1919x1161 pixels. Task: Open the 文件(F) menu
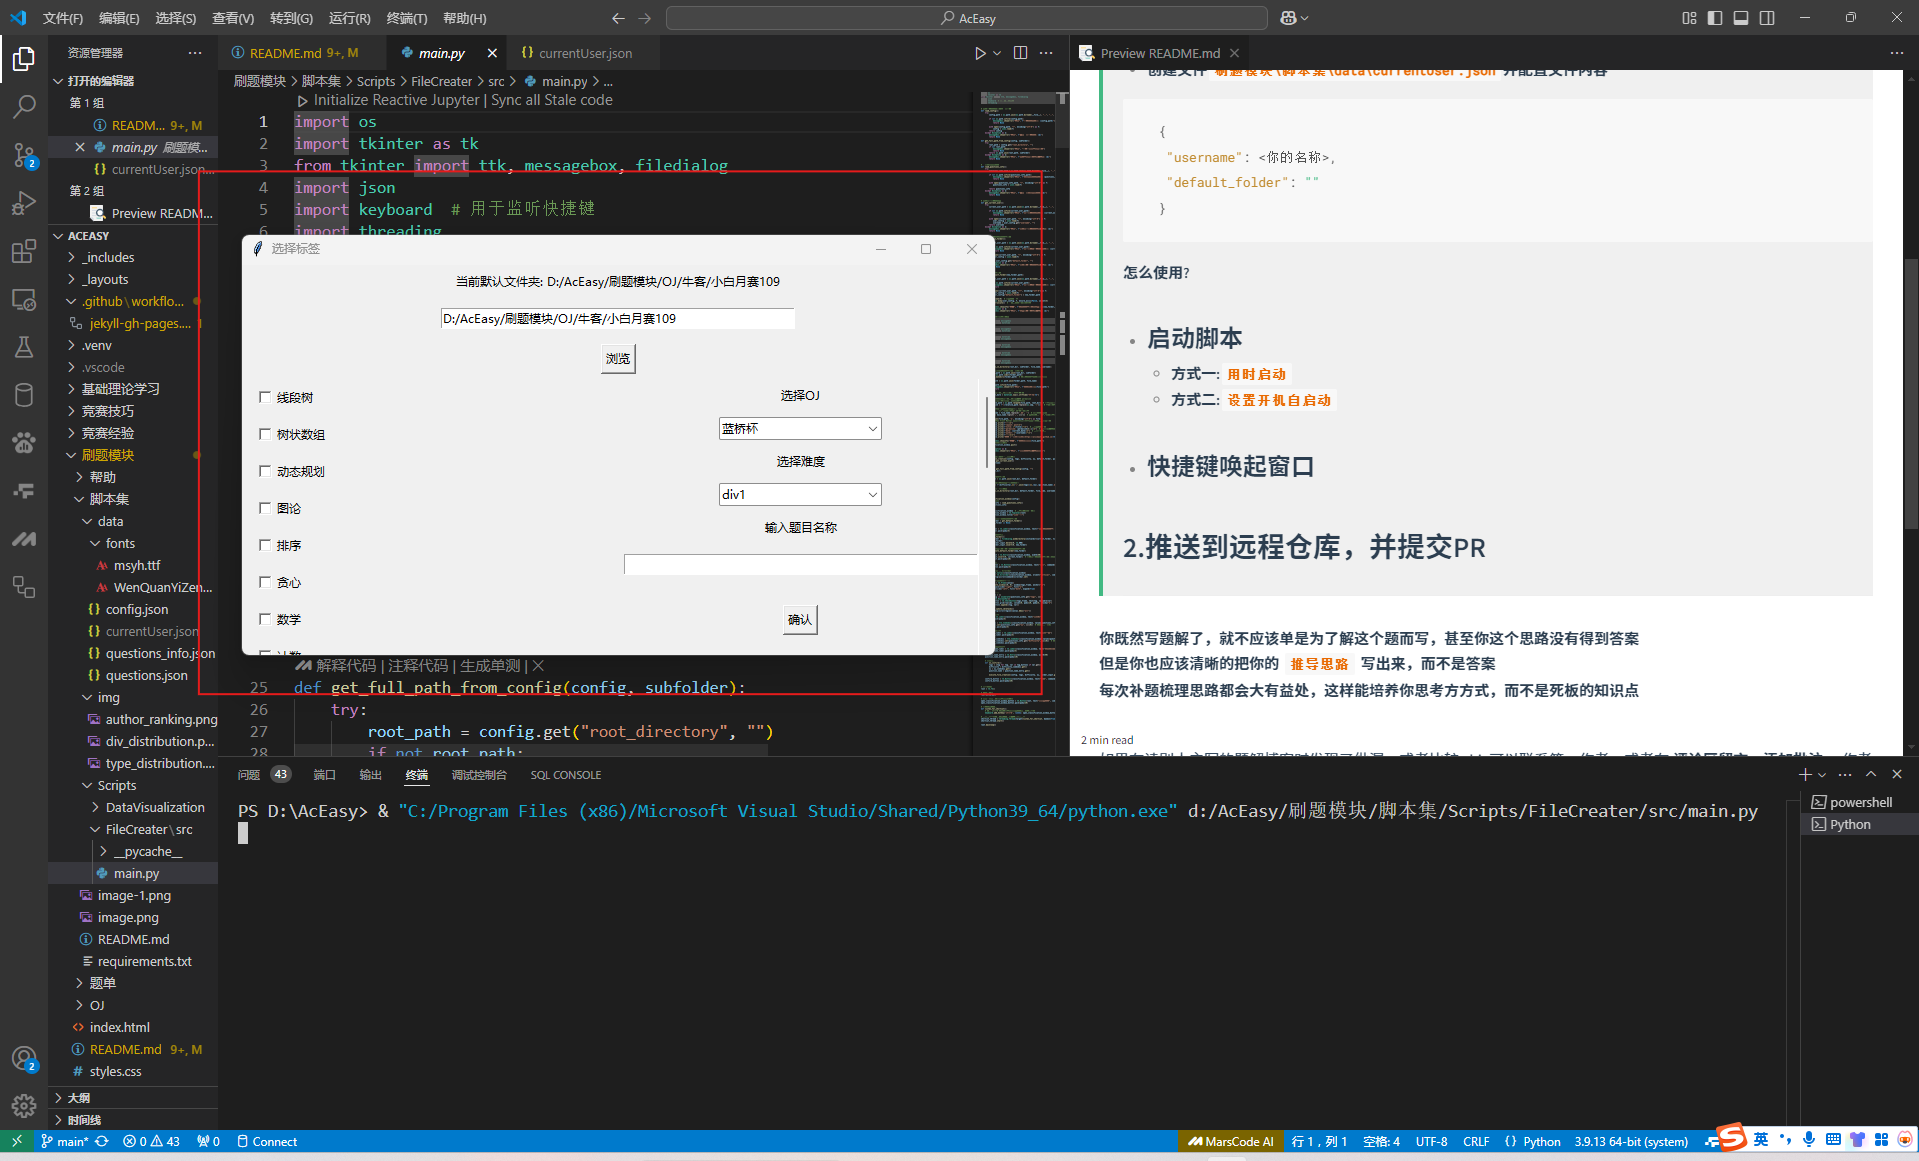point(63,18)
